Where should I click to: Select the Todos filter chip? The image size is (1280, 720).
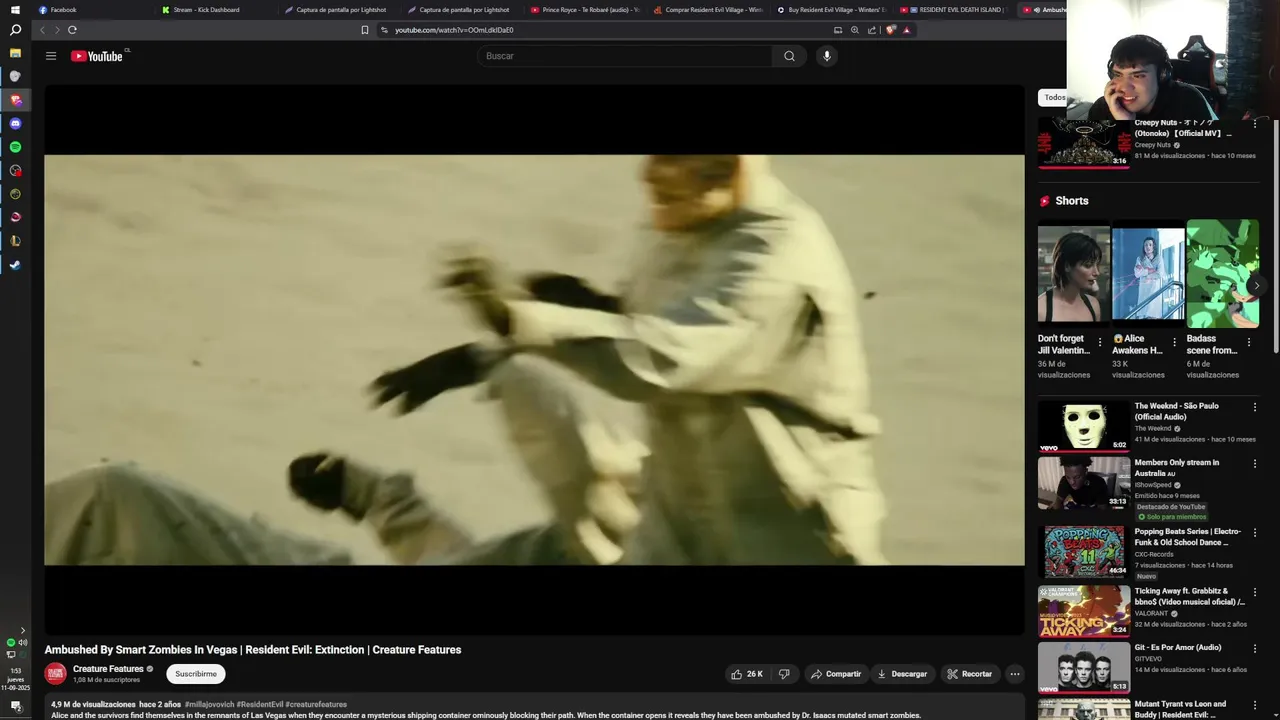(x=1054, y=97)
